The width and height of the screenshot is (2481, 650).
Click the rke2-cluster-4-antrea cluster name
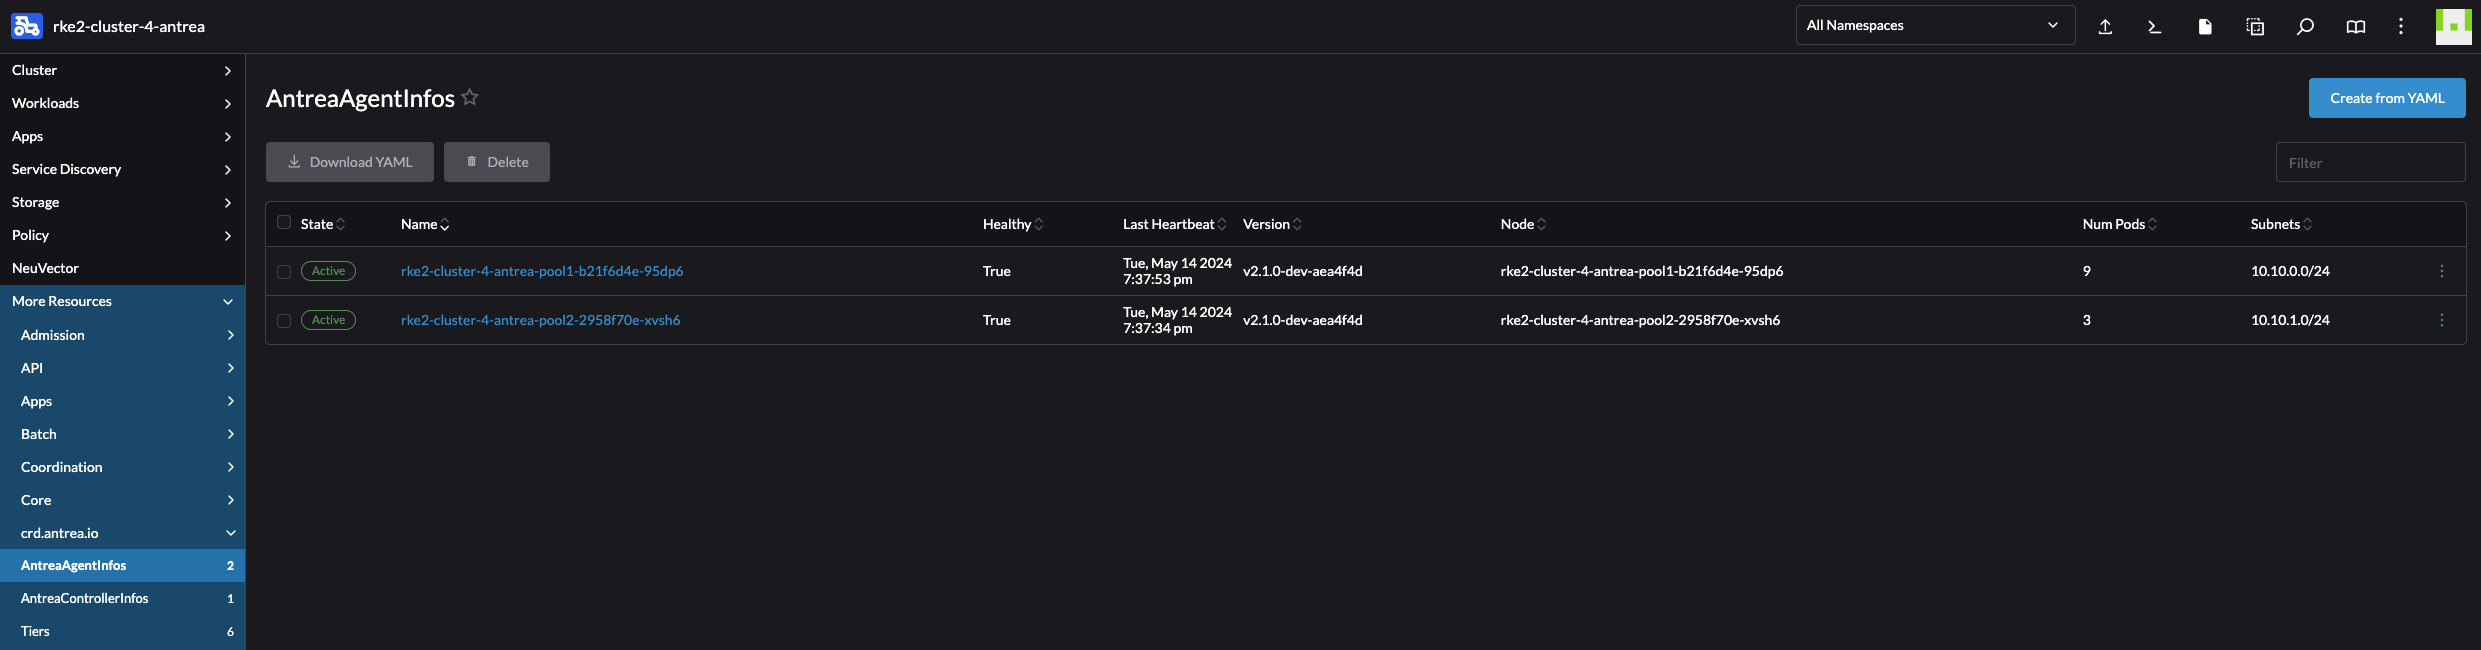pyautogui.click(x=129, y=27)
